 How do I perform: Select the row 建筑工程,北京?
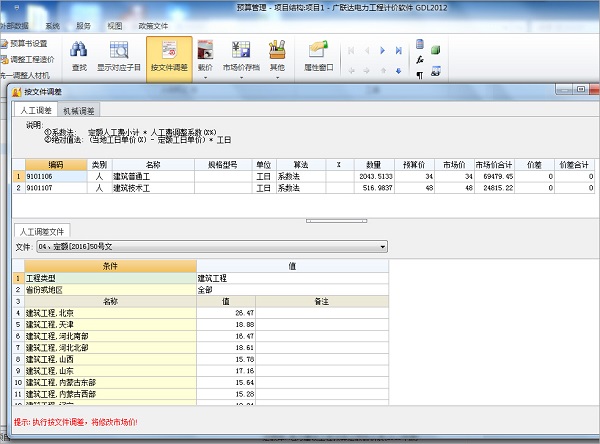point(201,313)
